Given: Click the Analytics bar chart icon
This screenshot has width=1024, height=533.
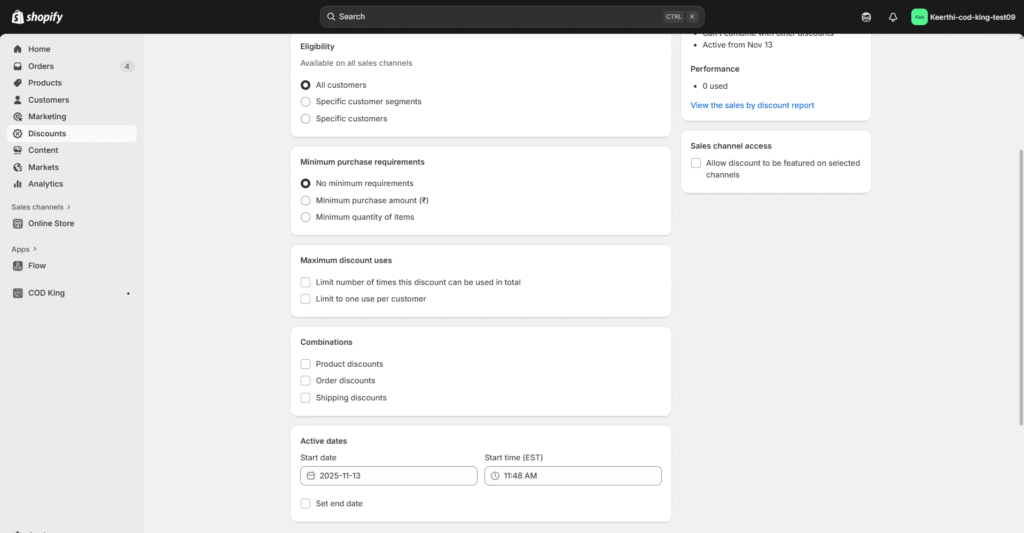Looking at the screenshot, I should click(x=18, y=184).
